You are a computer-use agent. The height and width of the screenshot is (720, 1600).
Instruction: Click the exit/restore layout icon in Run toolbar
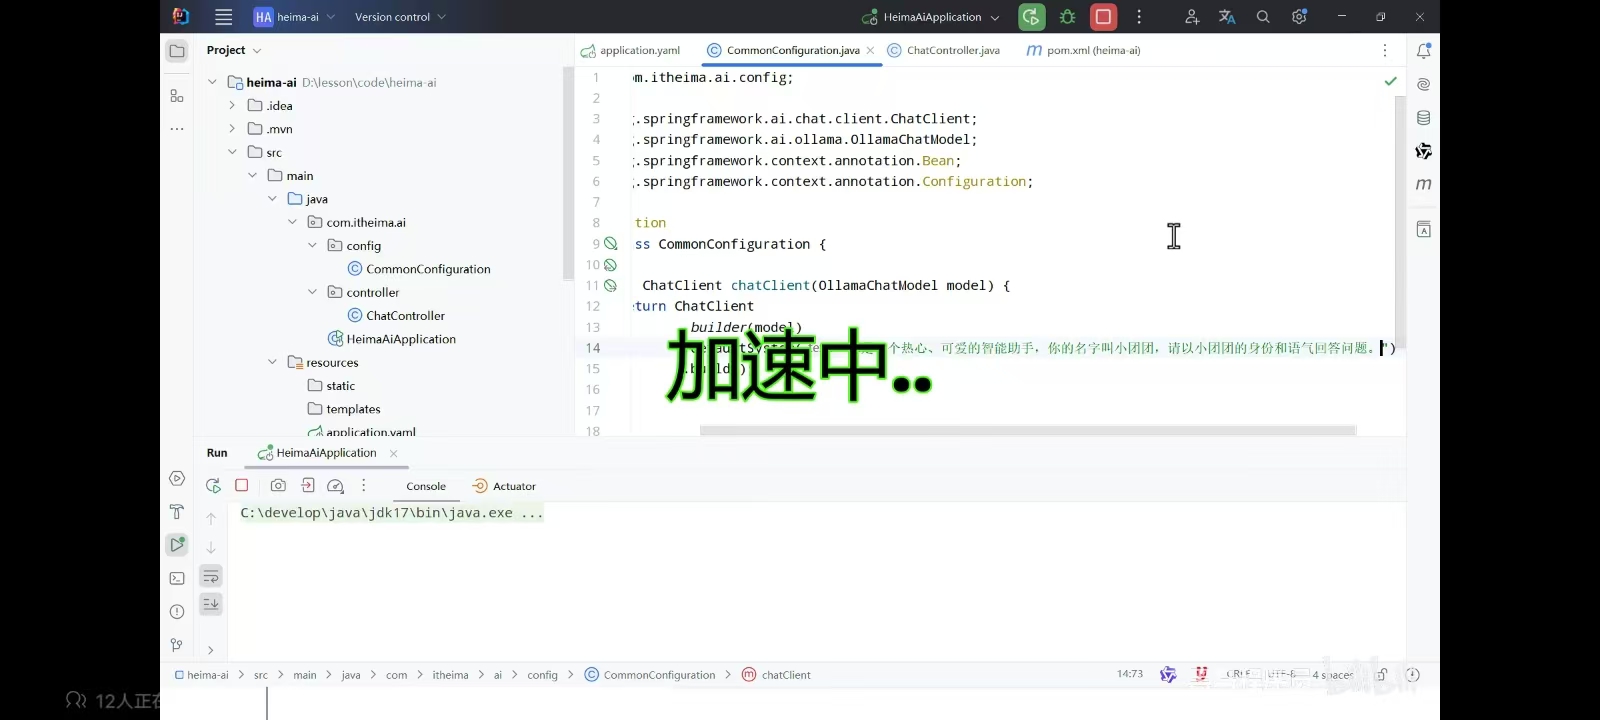coord(307,485)
